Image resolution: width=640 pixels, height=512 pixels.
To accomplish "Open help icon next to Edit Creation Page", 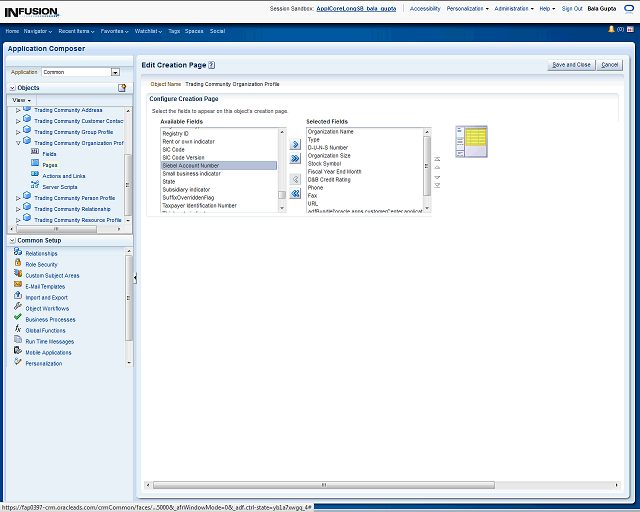I will pyautogui.click(x=212, y=64).
